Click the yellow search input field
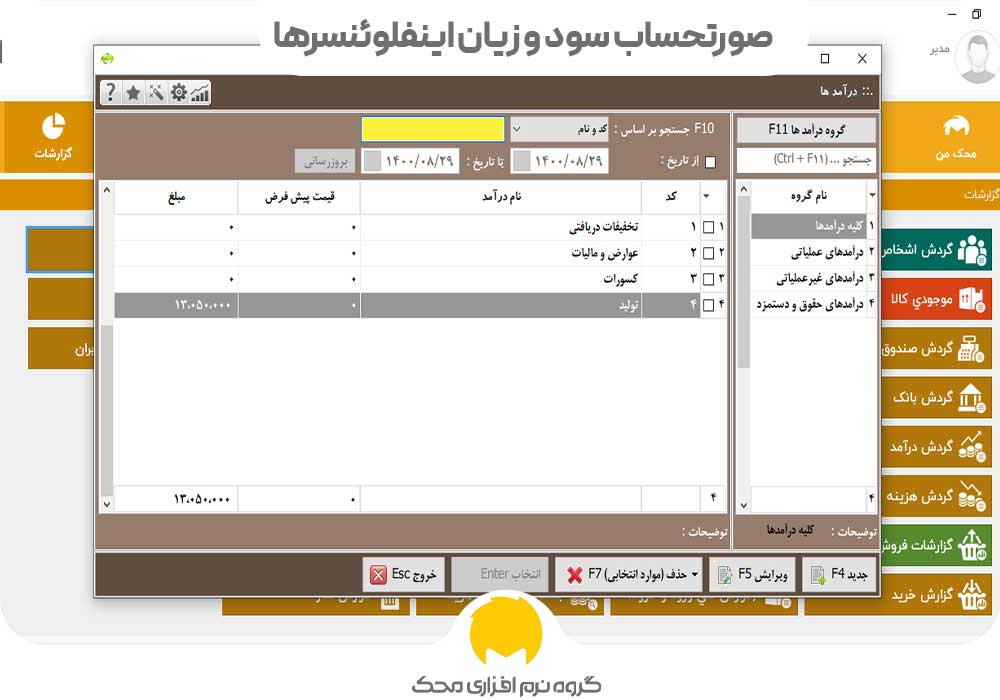Screen dimensions: 1000x700 (x=433, y=129)
